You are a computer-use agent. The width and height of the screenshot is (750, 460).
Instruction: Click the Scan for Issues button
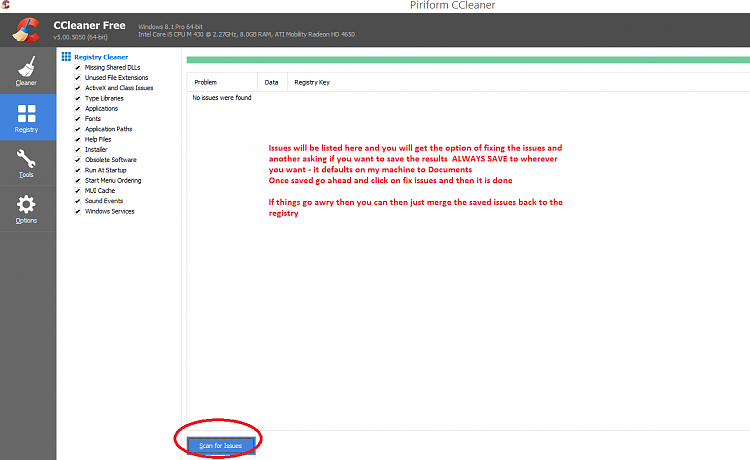point(221,446)
